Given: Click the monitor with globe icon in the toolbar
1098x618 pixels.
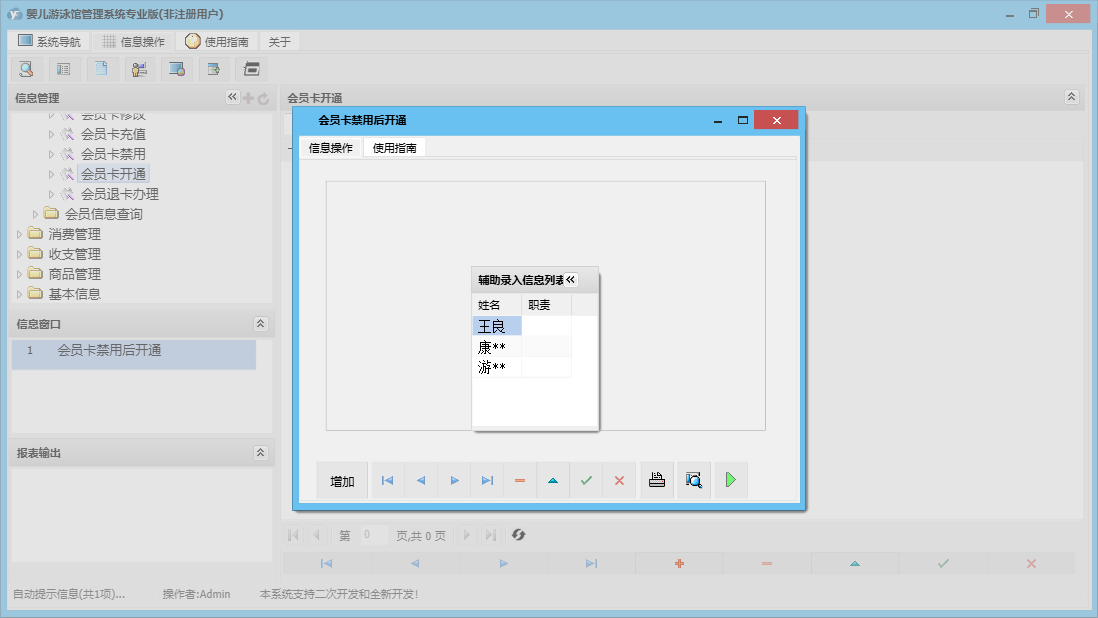Looking at the screenshot, I should [x=176, y=69].
